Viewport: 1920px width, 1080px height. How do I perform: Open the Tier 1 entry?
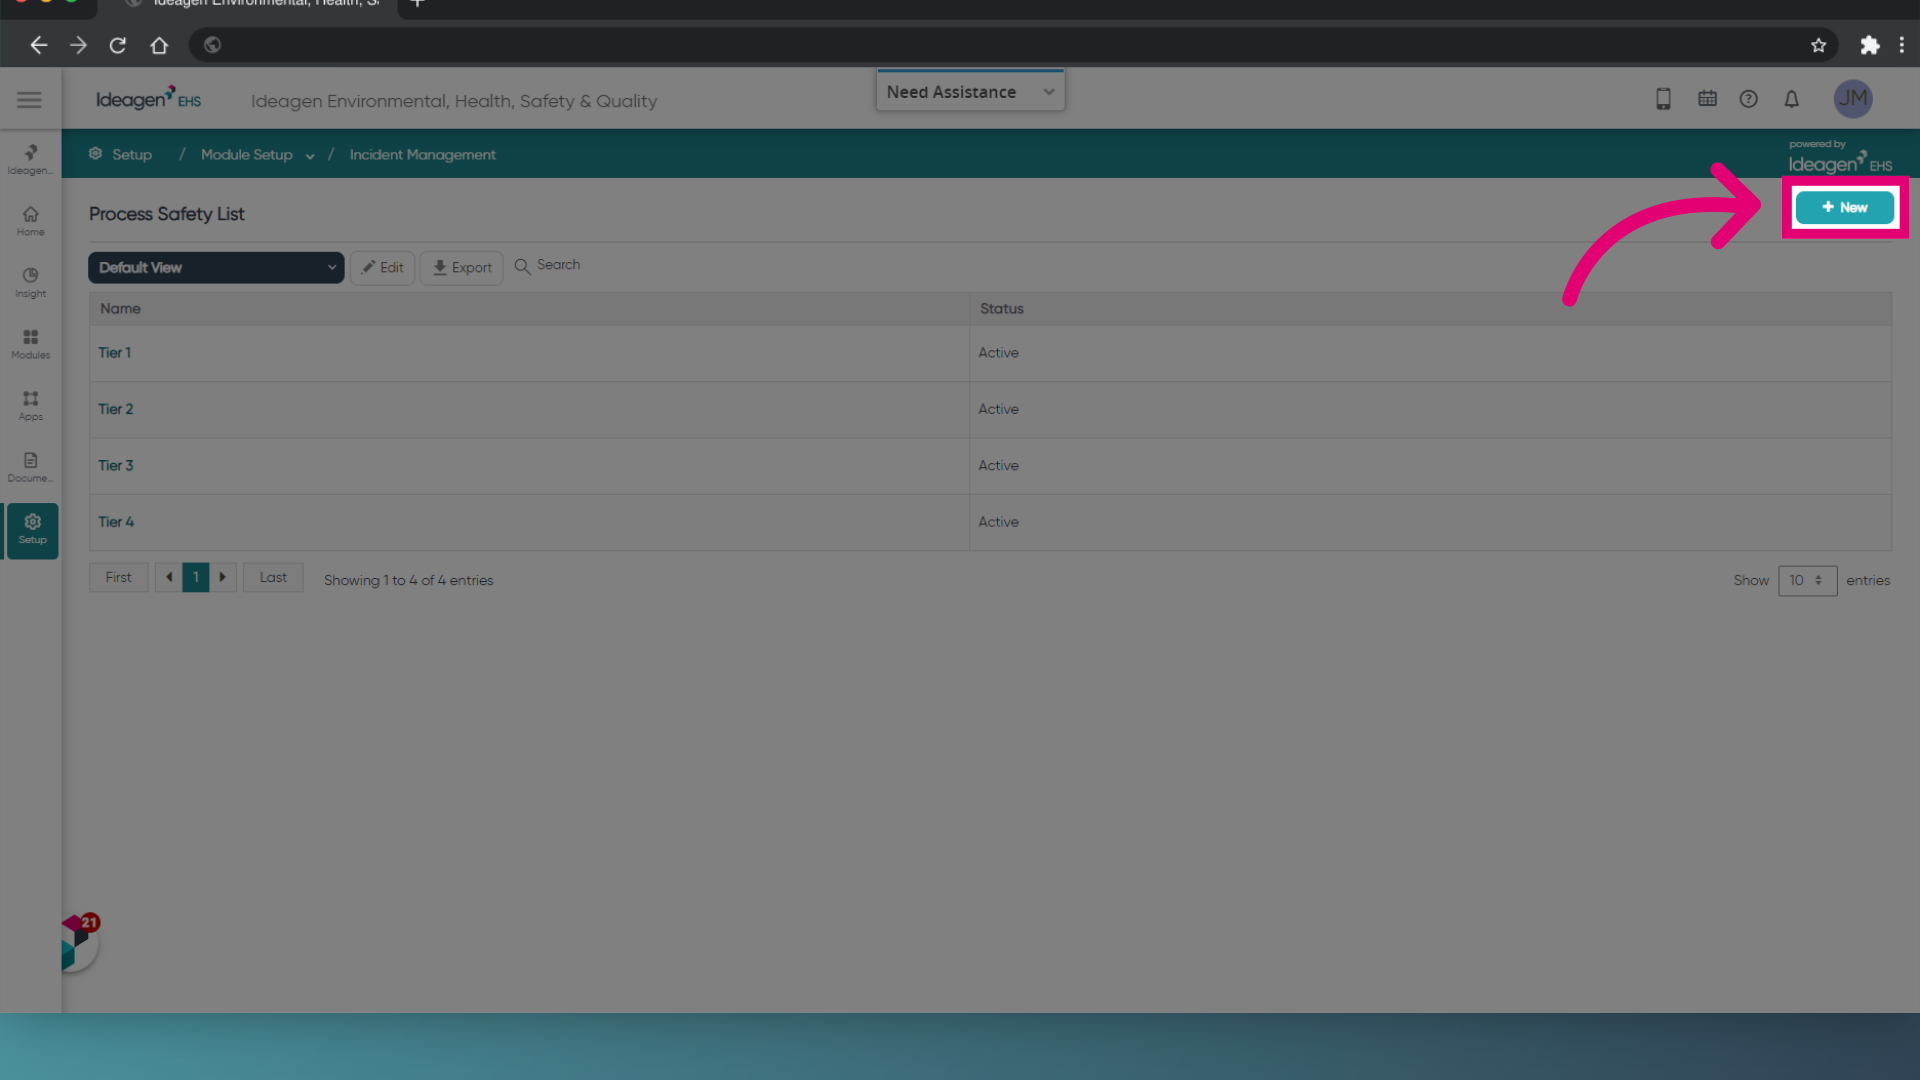114,353
